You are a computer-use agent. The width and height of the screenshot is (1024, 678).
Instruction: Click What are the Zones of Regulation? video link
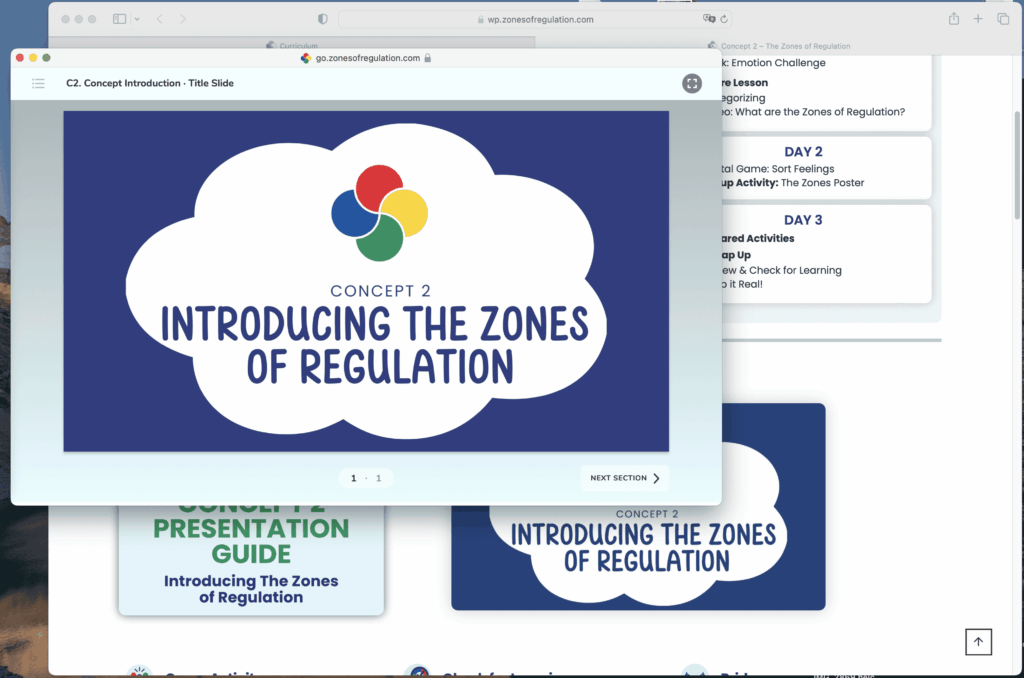tap(820, 112)
